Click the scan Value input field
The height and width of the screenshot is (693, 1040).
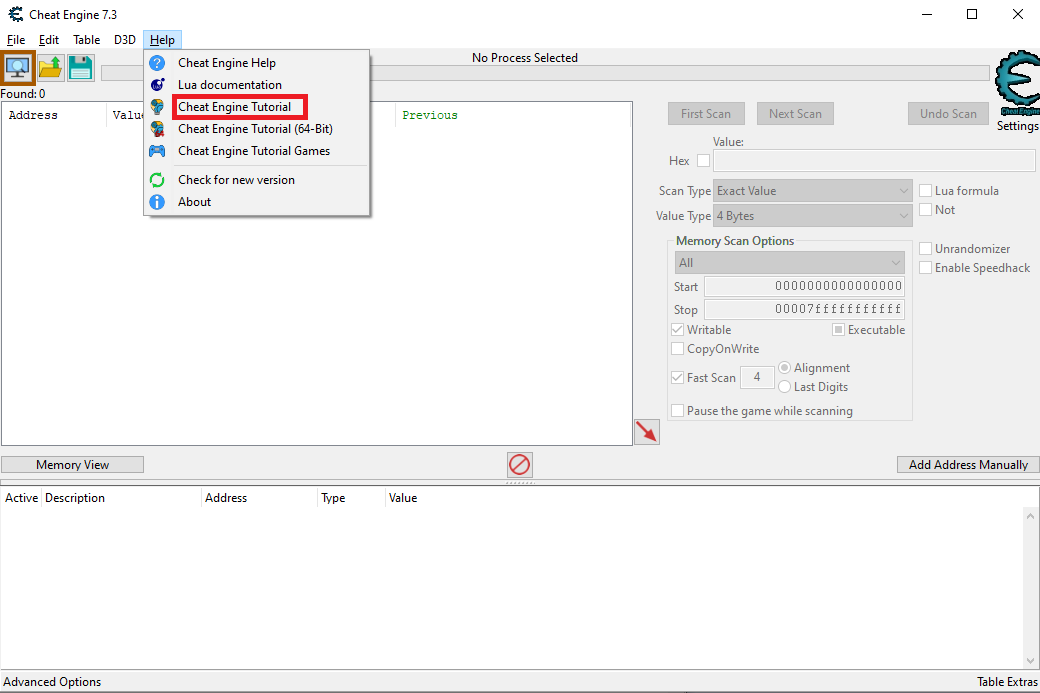[x=874, y=160]
